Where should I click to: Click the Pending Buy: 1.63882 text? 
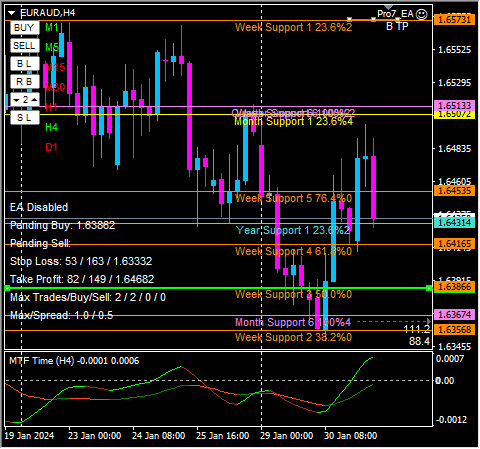pos(62,225)
